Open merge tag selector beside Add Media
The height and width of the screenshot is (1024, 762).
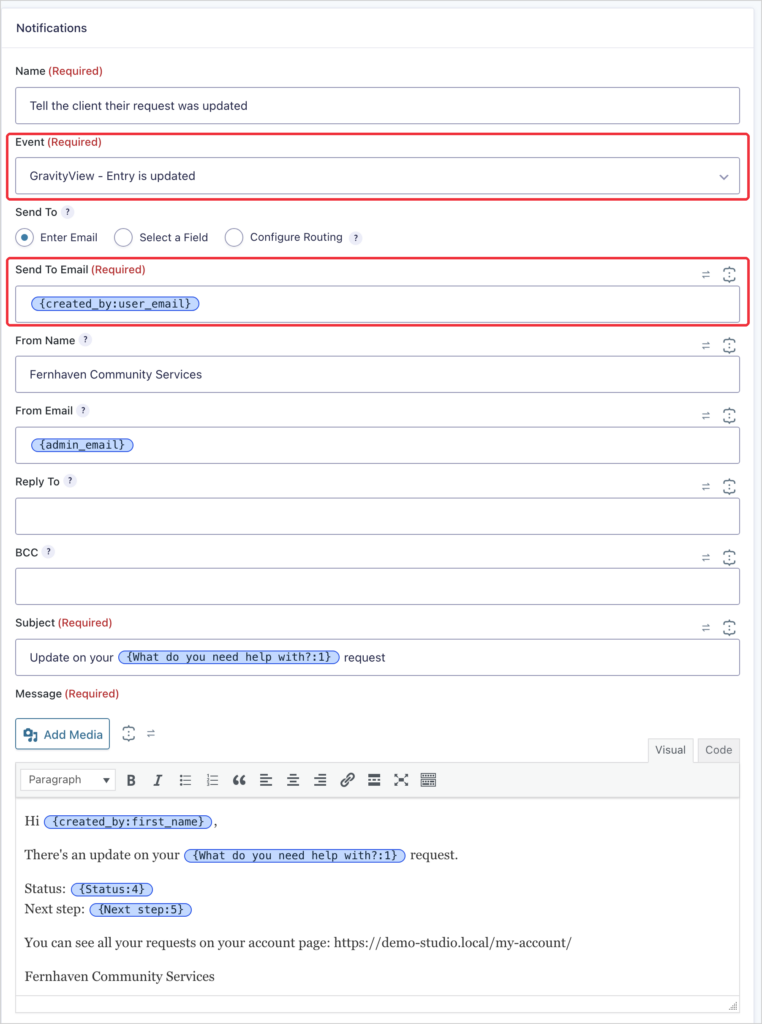click(129, 733)
